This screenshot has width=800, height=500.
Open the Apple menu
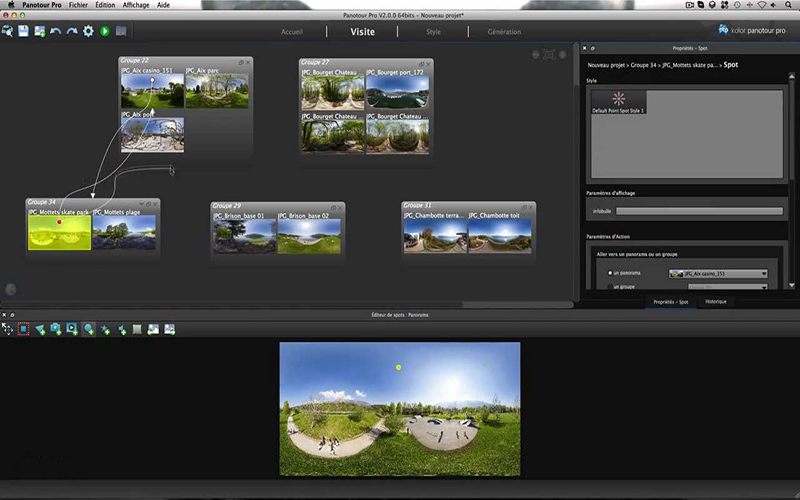pos(11,5)
